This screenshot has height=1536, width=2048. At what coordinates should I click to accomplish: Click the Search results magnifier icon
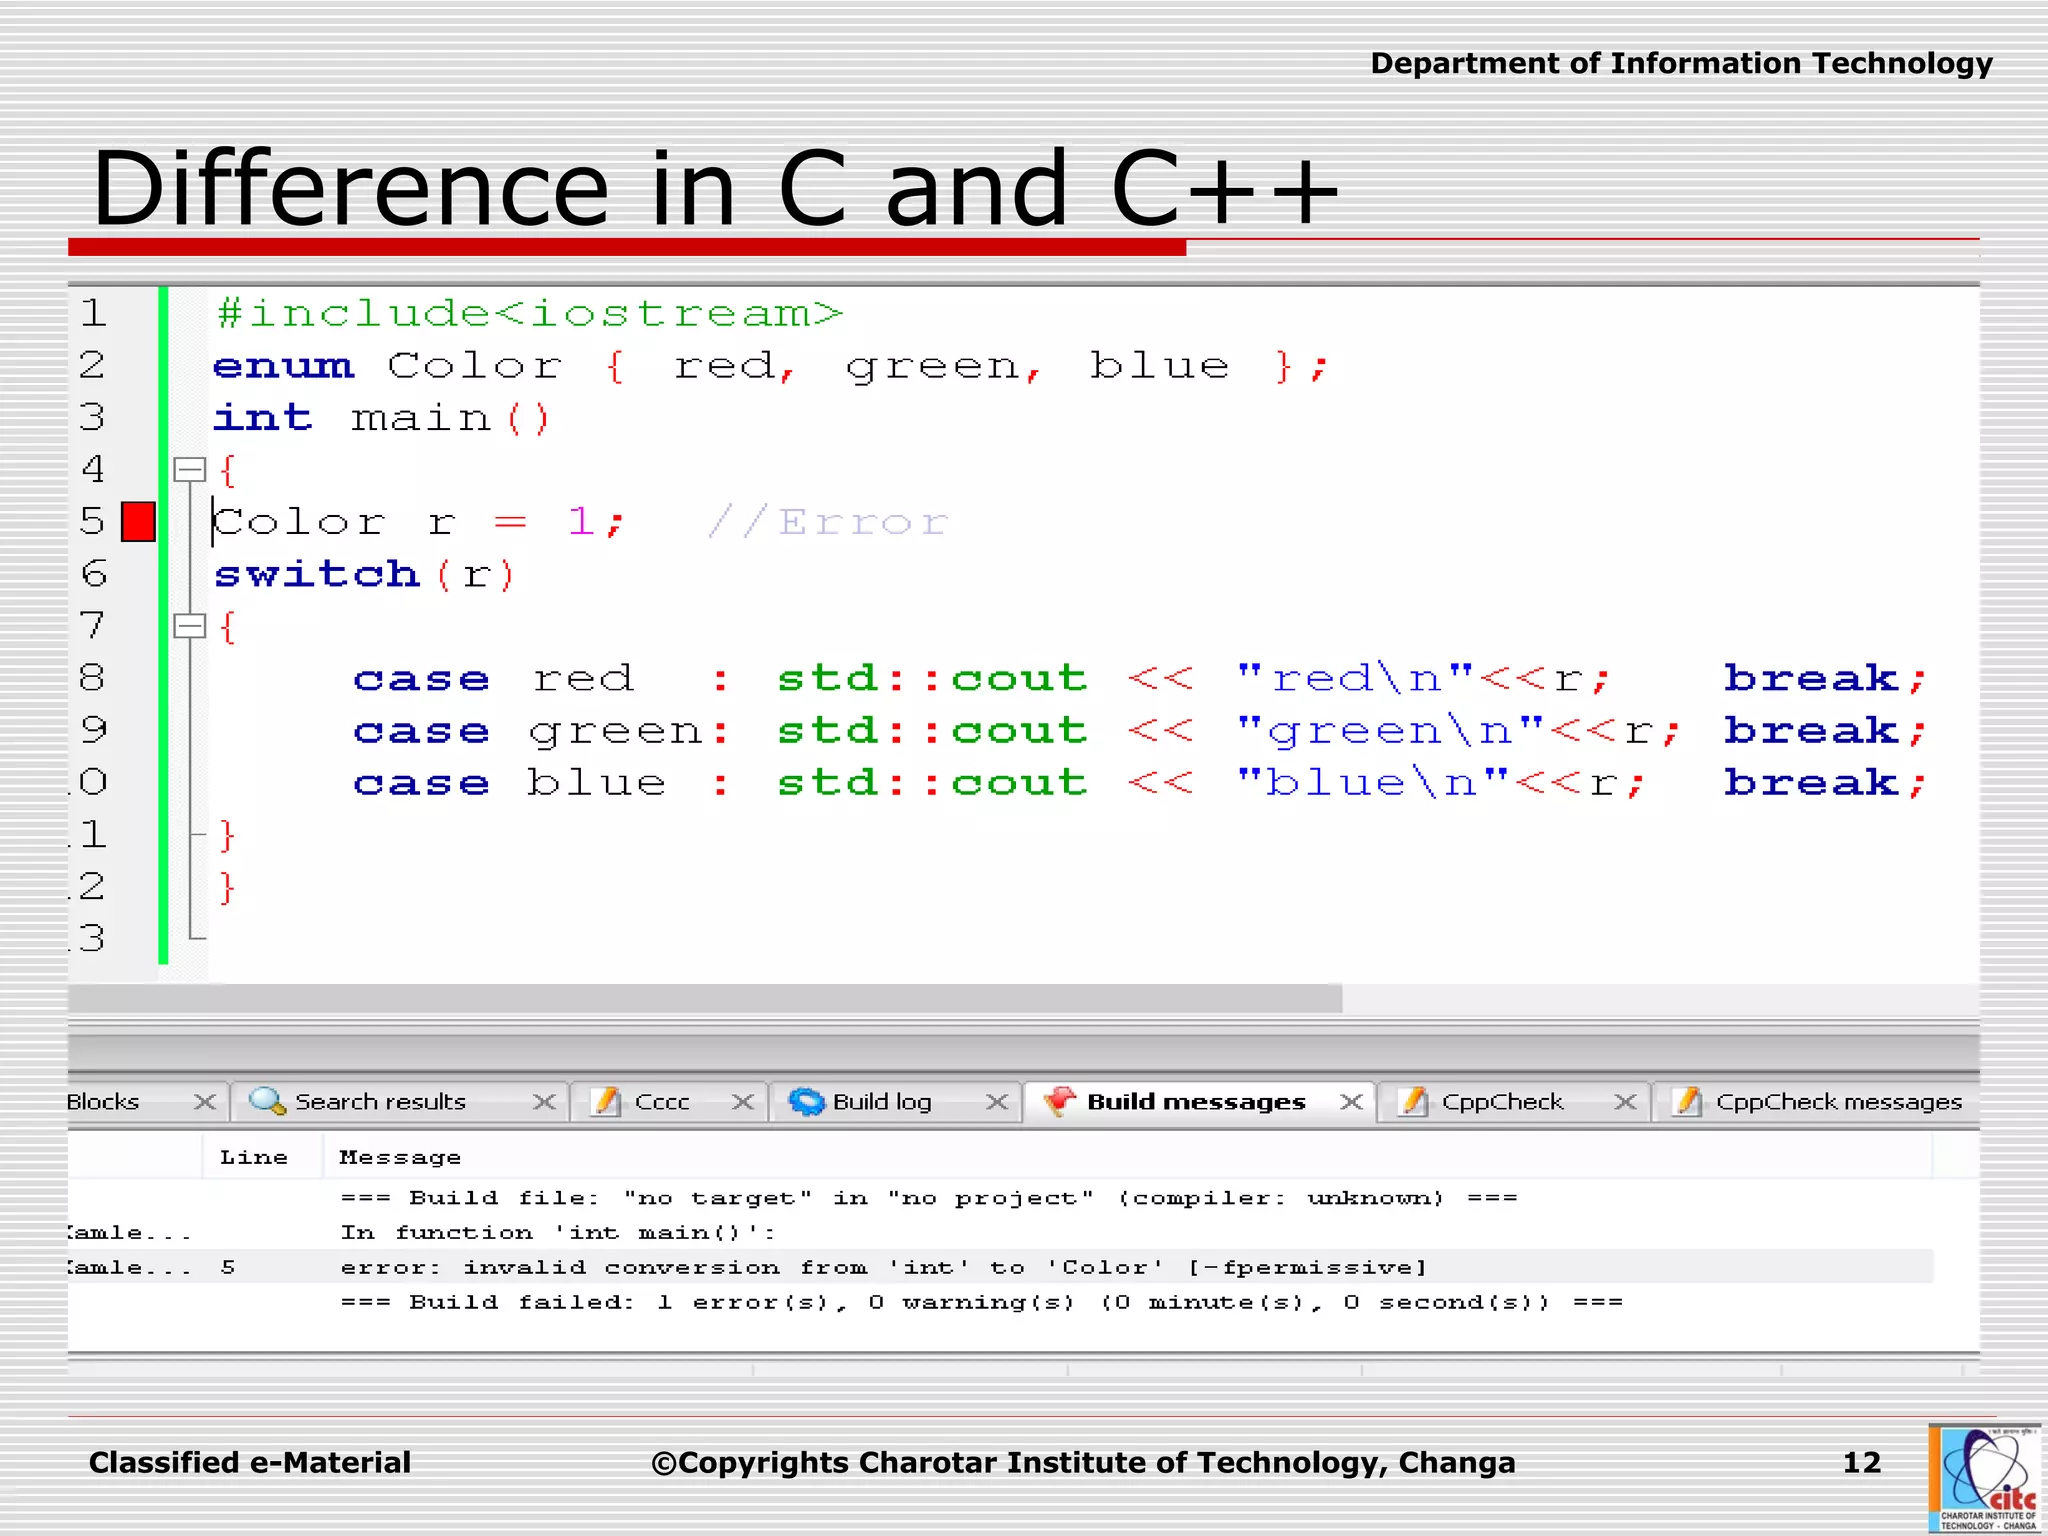click(x=267, y=1101)
